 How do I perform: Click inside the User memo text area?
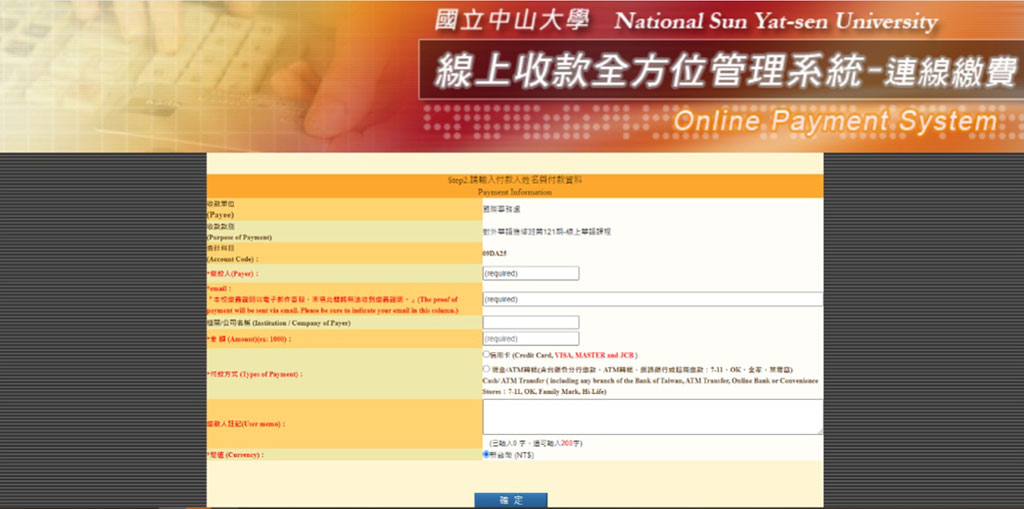coord(651,416)
